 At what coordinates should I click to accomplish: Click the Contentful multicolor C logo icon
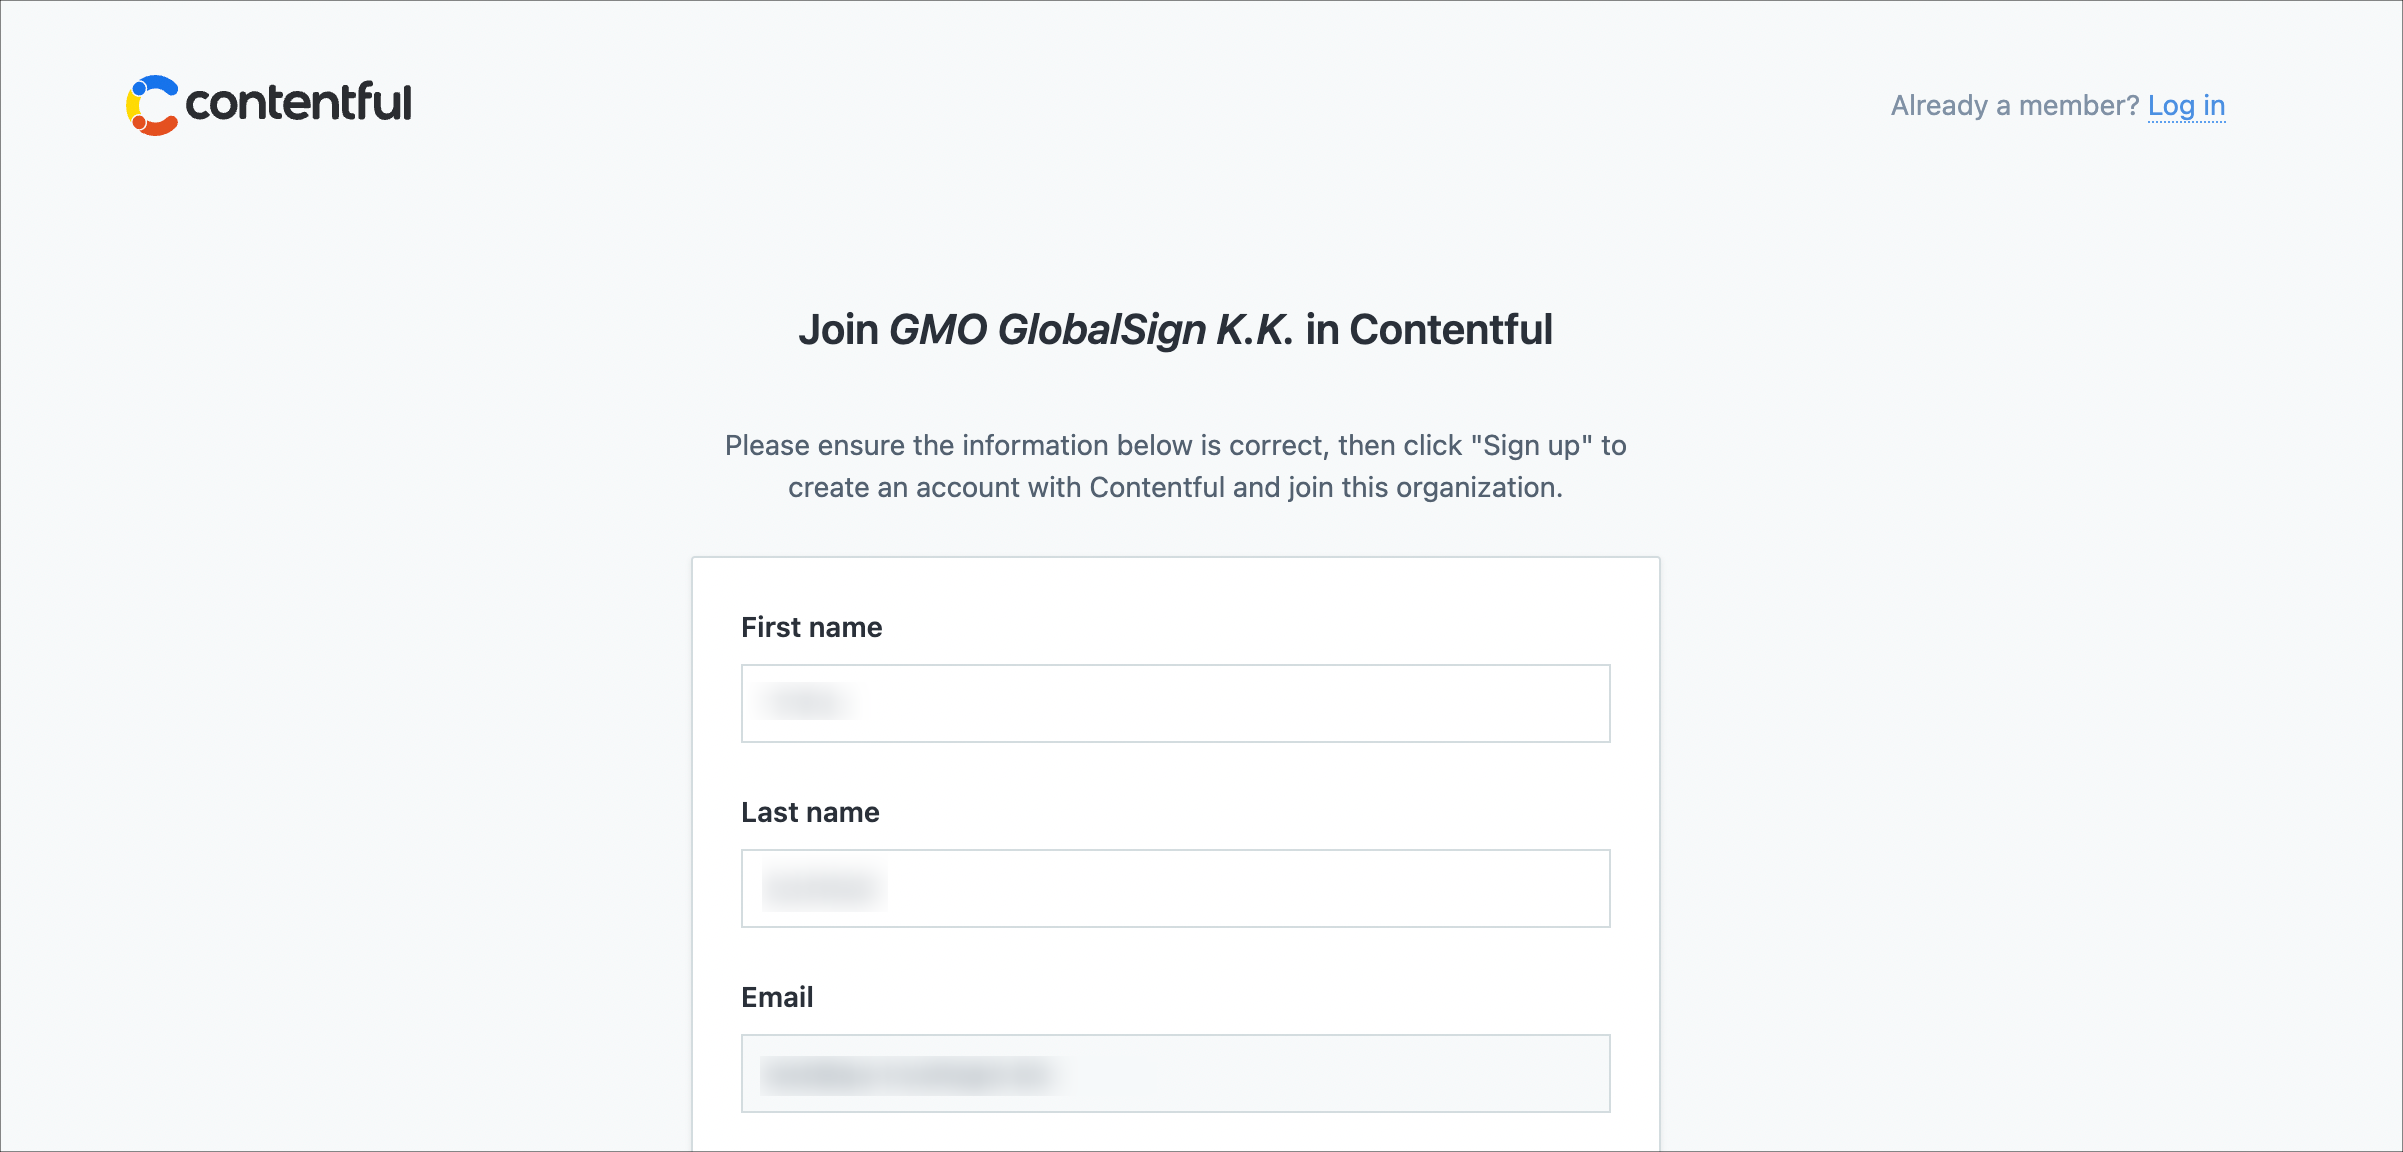coord(152,105)
